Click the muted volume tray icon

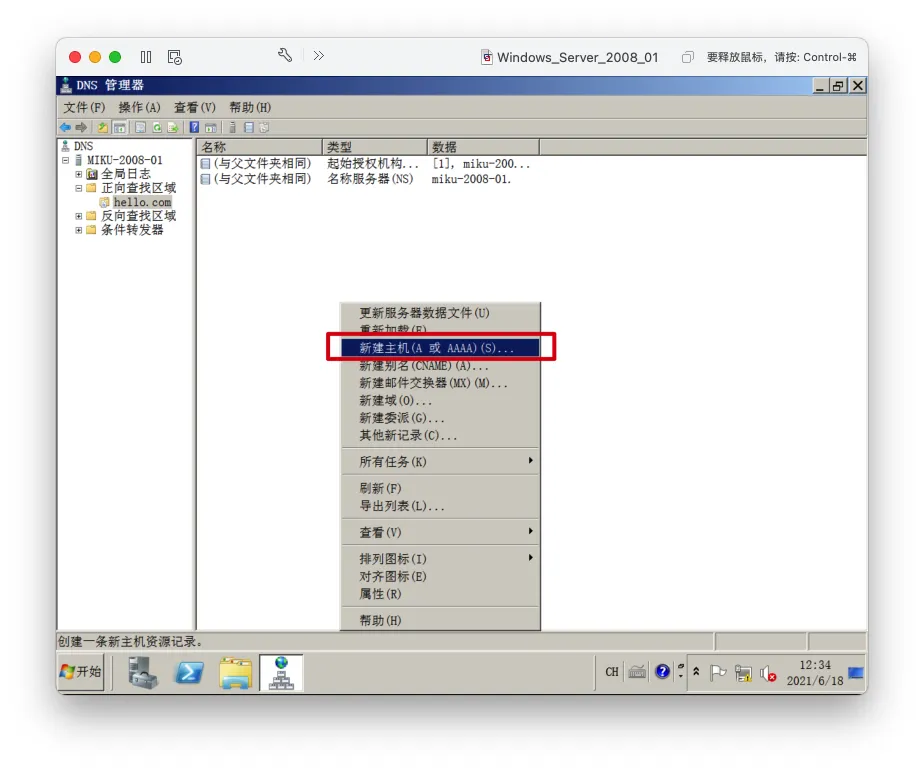[768, 673]
